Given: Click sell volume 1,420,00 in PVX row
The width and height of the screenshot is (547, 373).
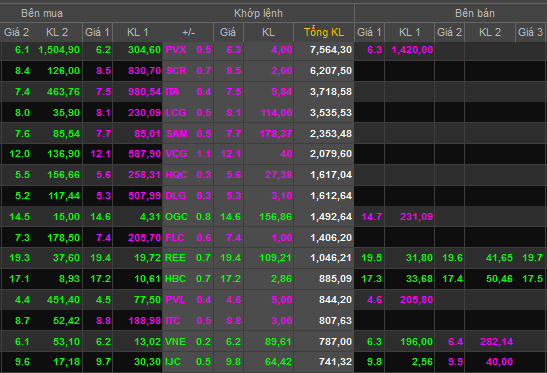Looking at the screenshot, I should pos(412,50).
